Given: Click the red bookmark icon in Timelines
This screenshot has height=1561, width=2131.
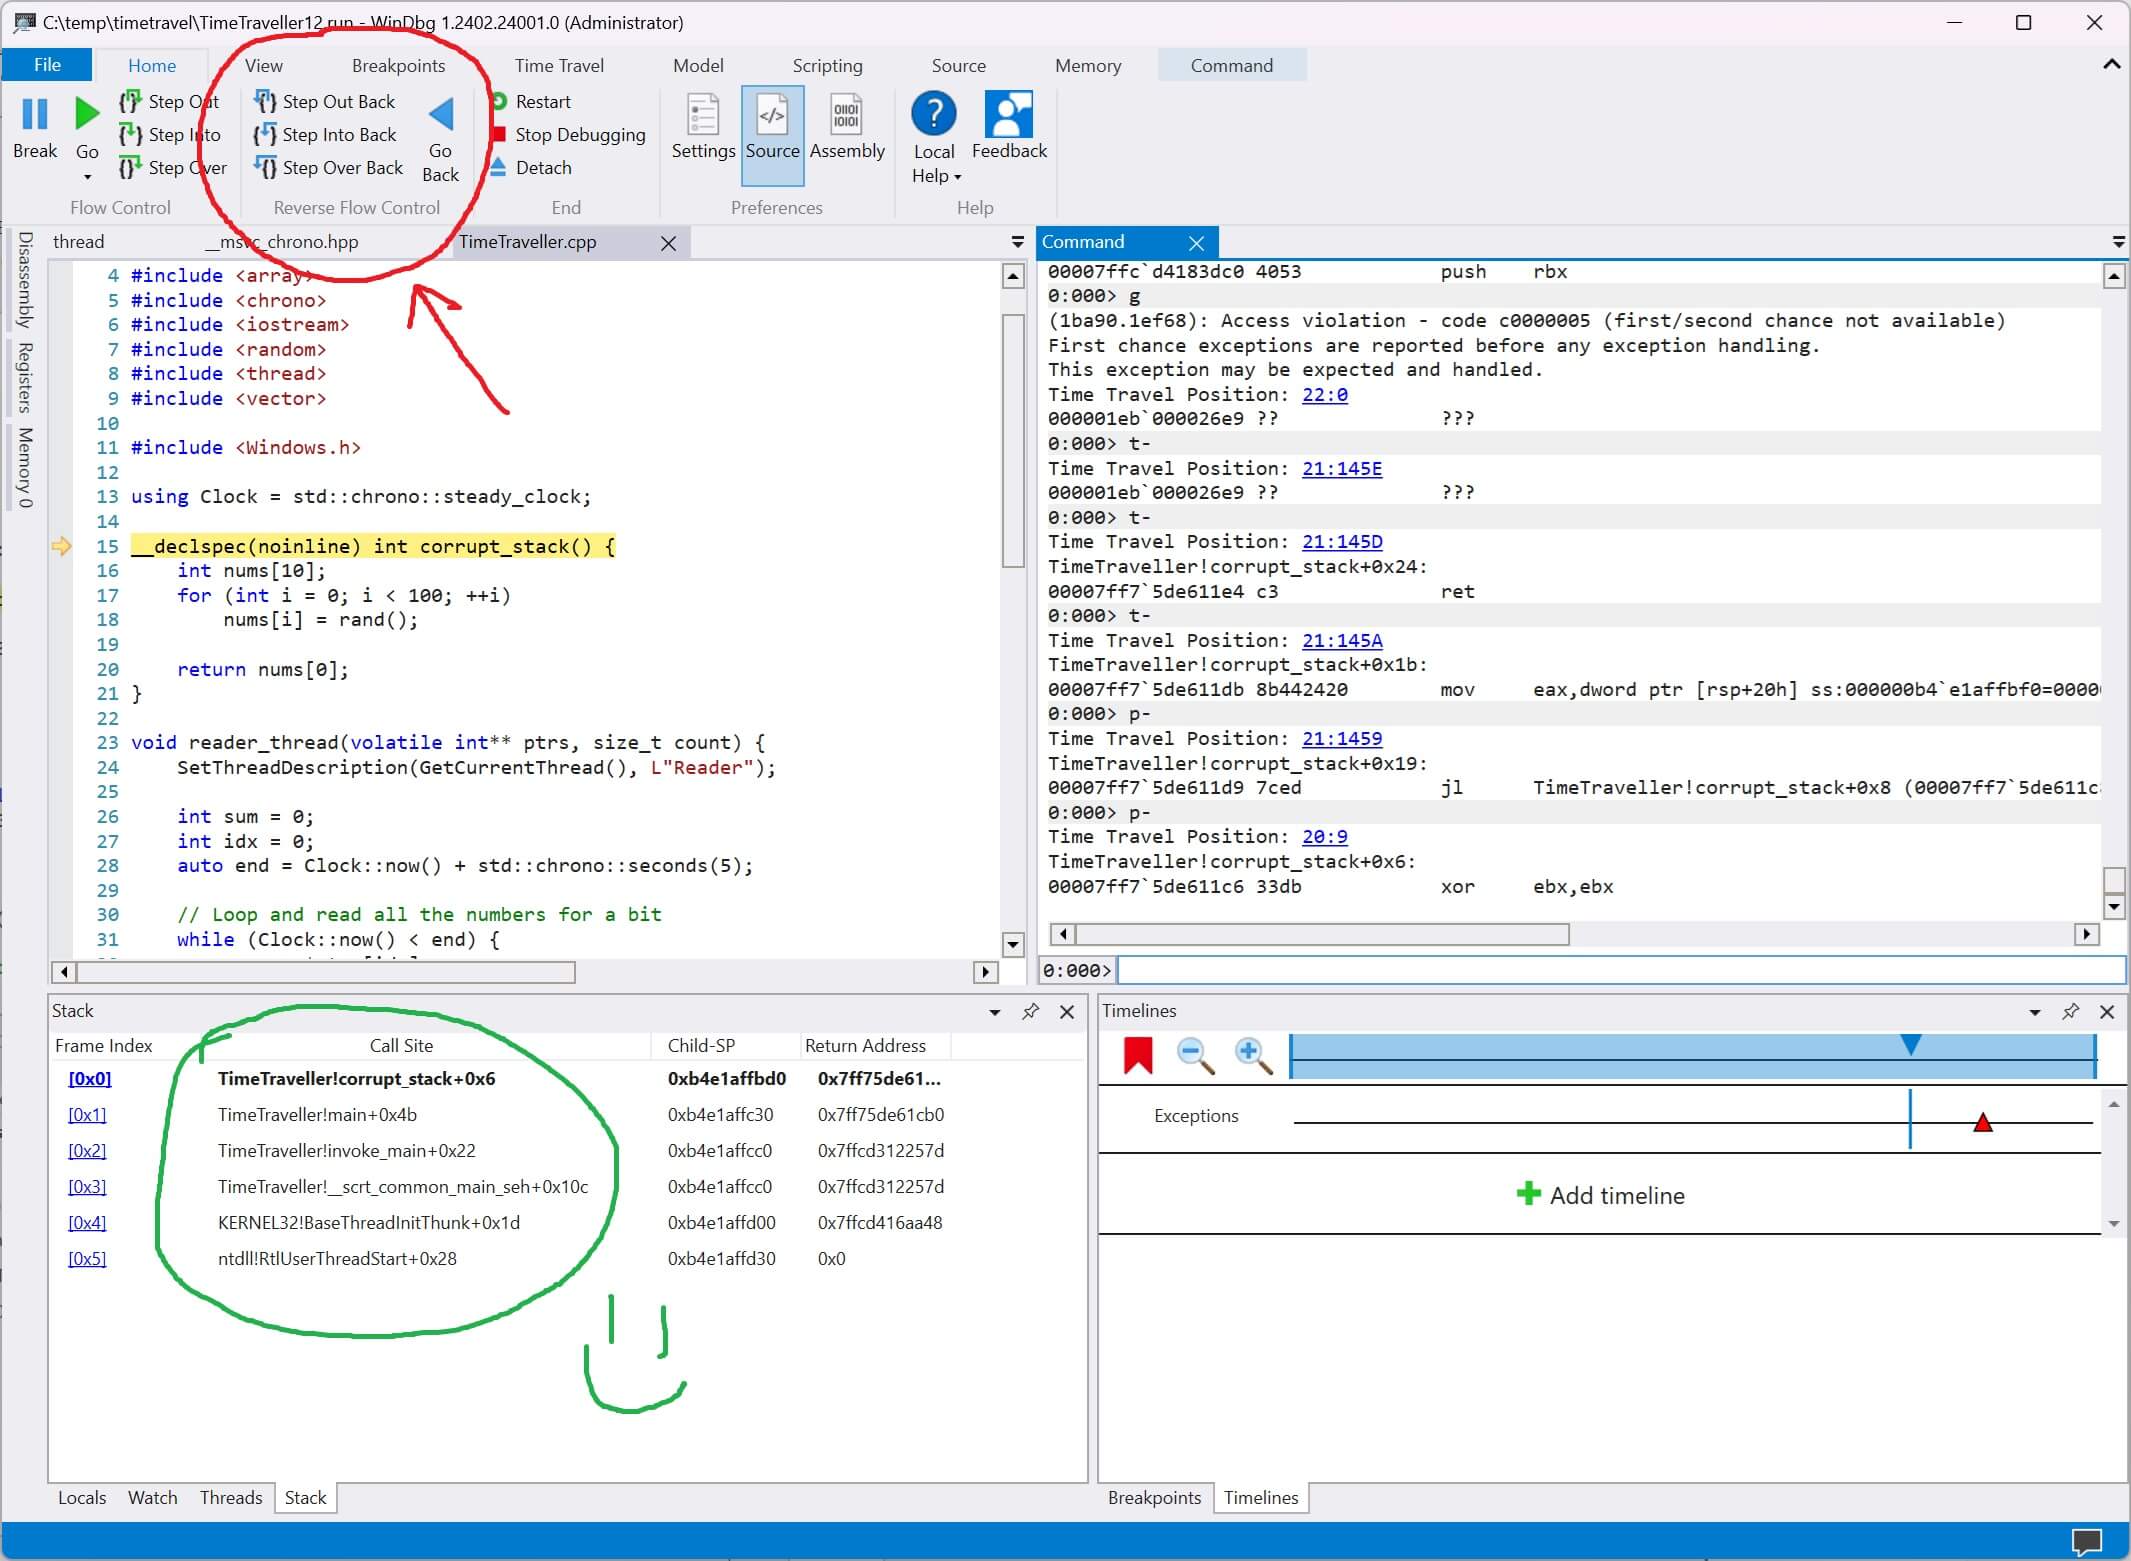Looking at the screenshot, I should (x=1138, y=1054).
